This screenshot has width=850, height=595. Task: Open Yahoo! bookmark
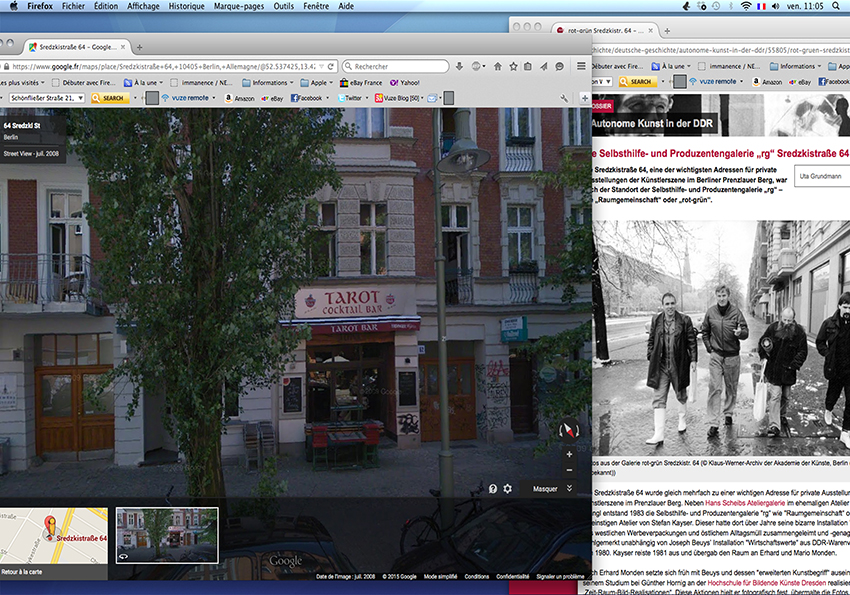click(x=404, y=83)
